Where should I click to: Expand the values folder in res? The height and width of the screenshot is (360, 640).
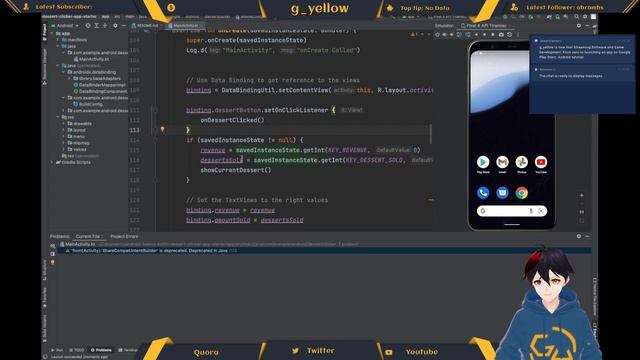tap(64, 149)
